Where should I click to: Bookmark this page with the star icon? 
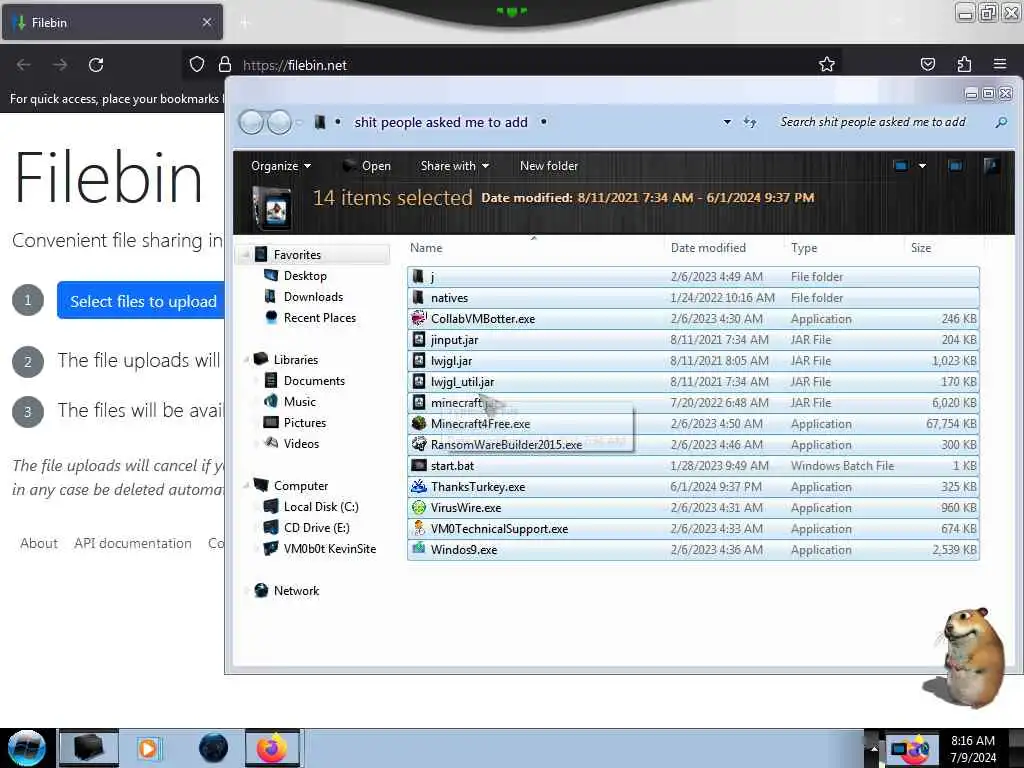[827, 64]
